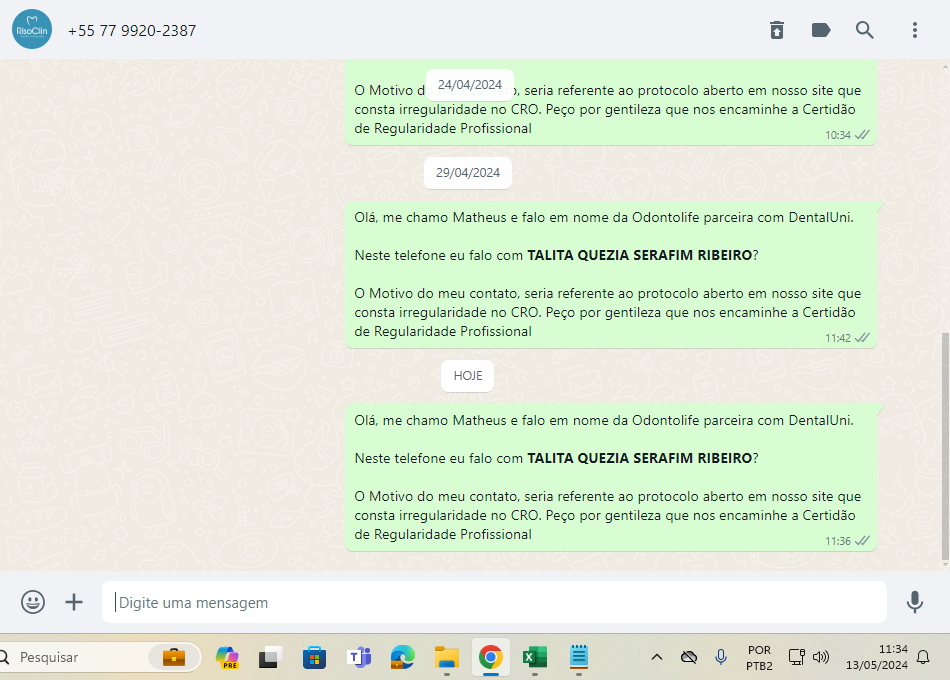Open the three-dot chat menu
Screen dimensions: 950x680
pyautogui.click(x=915, y=30)
